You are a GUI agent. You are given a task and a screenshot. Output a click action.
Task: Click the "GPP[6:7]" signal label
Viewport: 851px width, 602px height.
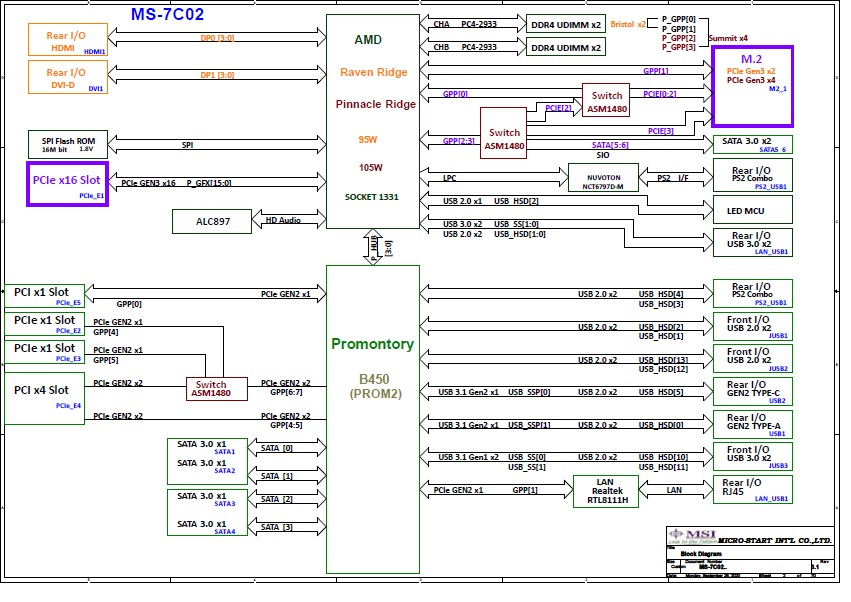tap(286, 392)
